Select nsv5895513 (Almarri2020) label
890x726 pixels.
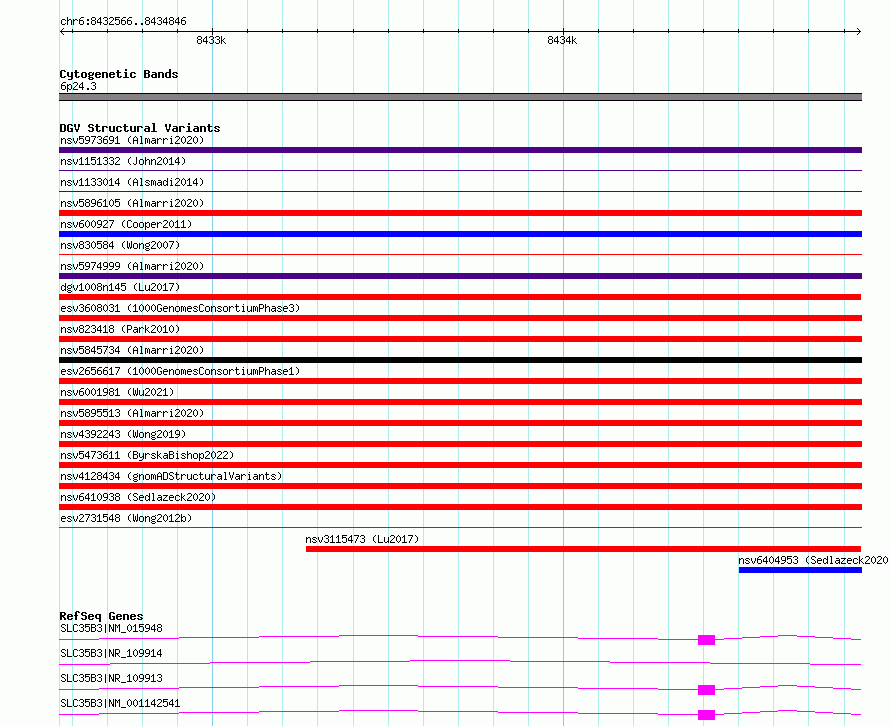tap(132, 413)
